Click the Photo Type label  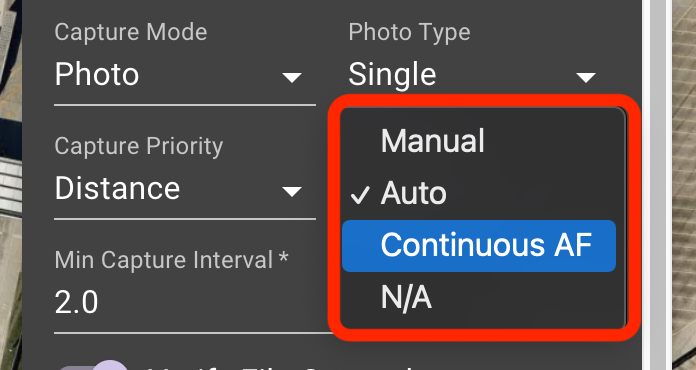coord(409,32)
